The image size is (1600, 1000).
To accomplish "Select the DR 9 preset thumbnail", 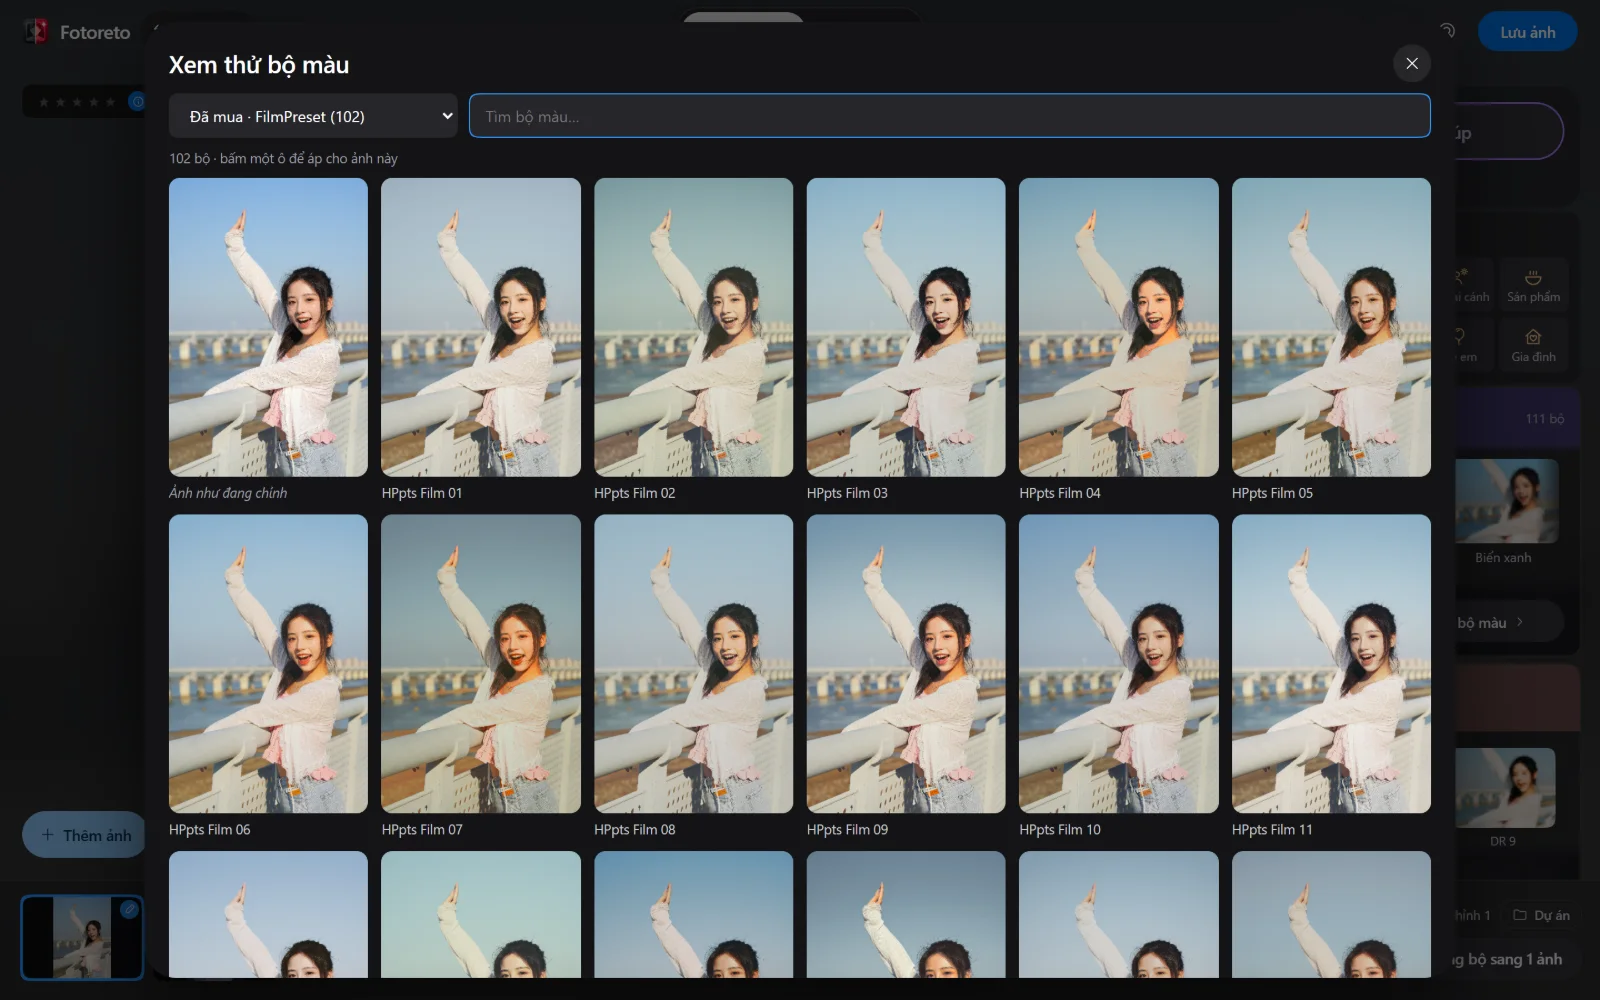I will [x=1505, y=788].
